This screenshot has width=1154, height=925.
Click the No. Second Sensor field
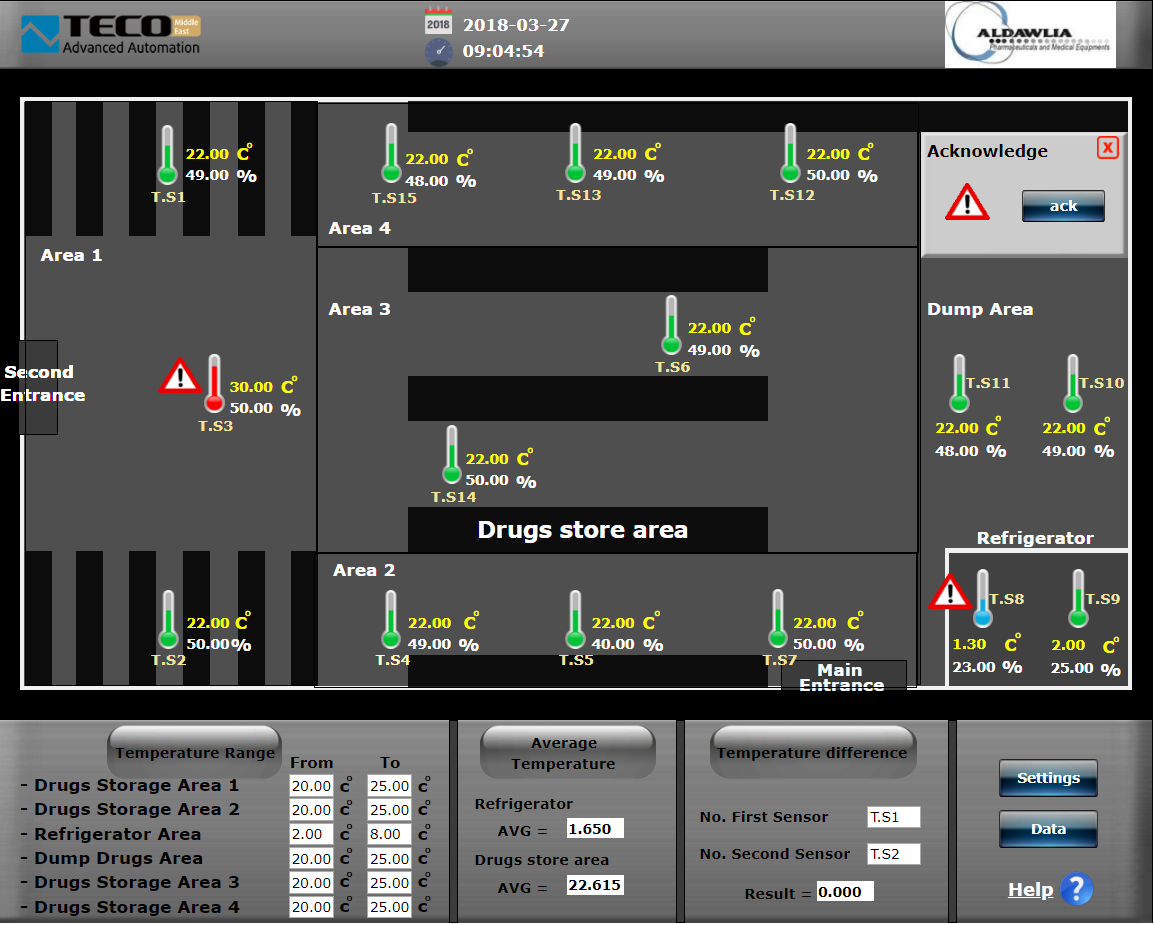pyautogui.click(x=892, y=854)
